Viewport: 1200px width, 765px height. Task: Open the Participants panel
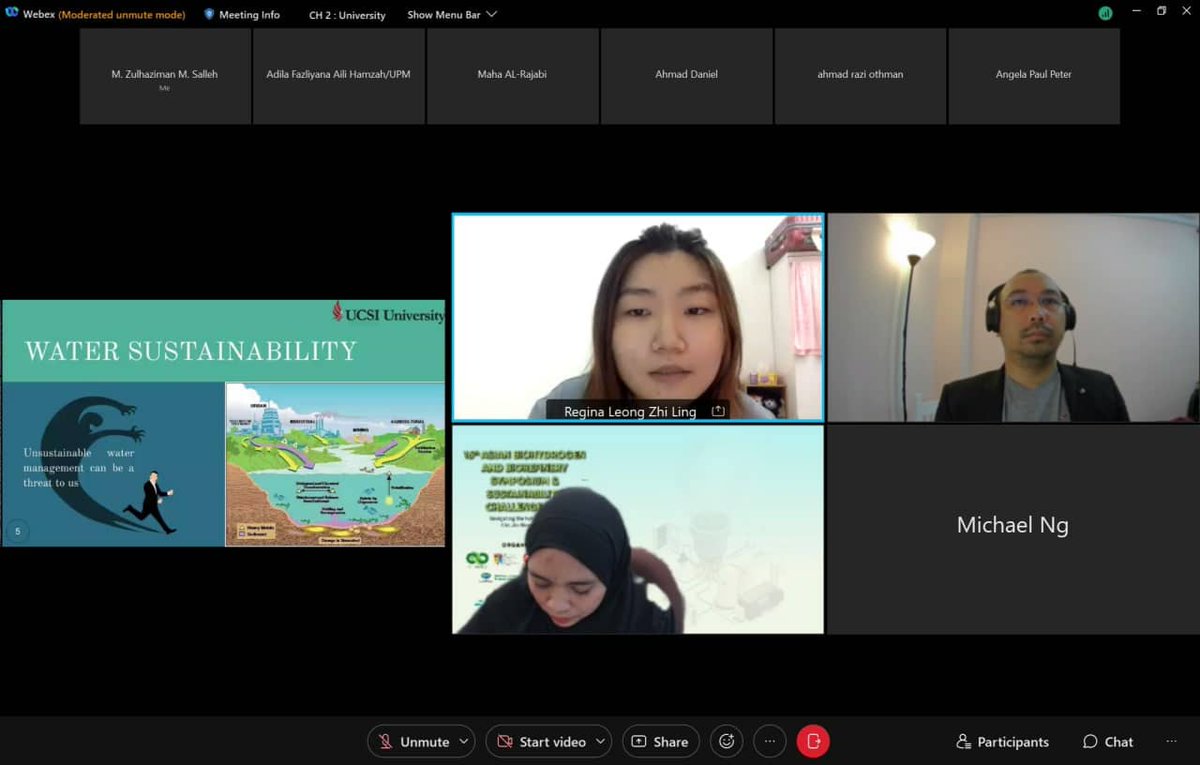pos(1002,741)
